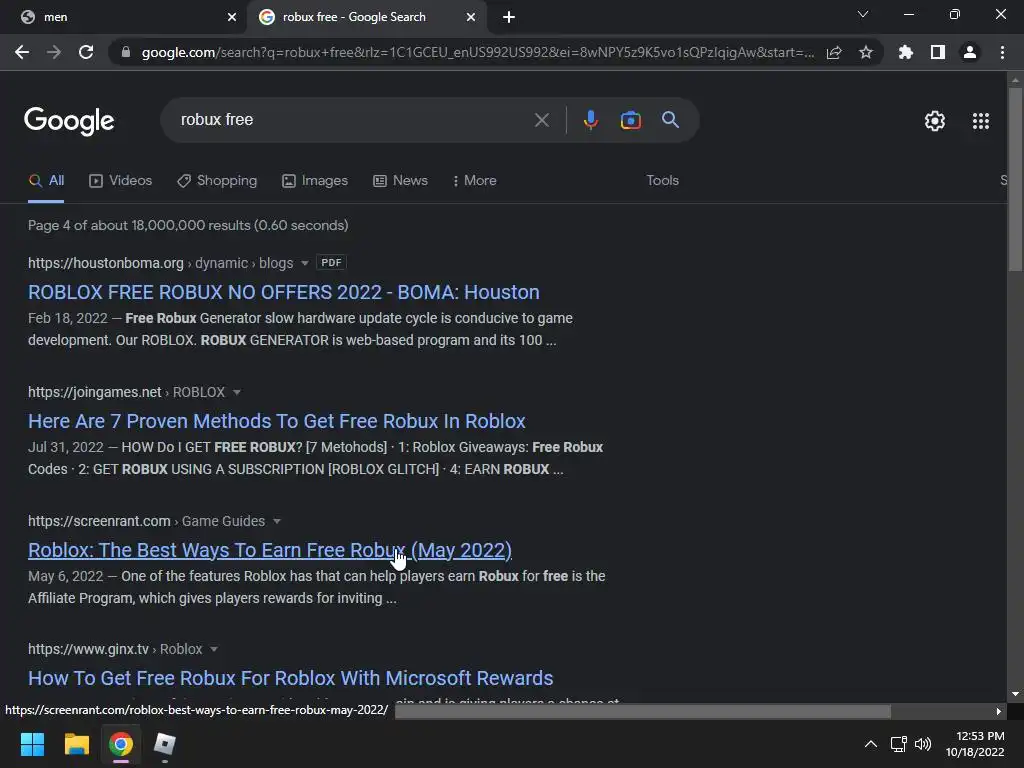Switch to Shopping results

coord(217,181)
